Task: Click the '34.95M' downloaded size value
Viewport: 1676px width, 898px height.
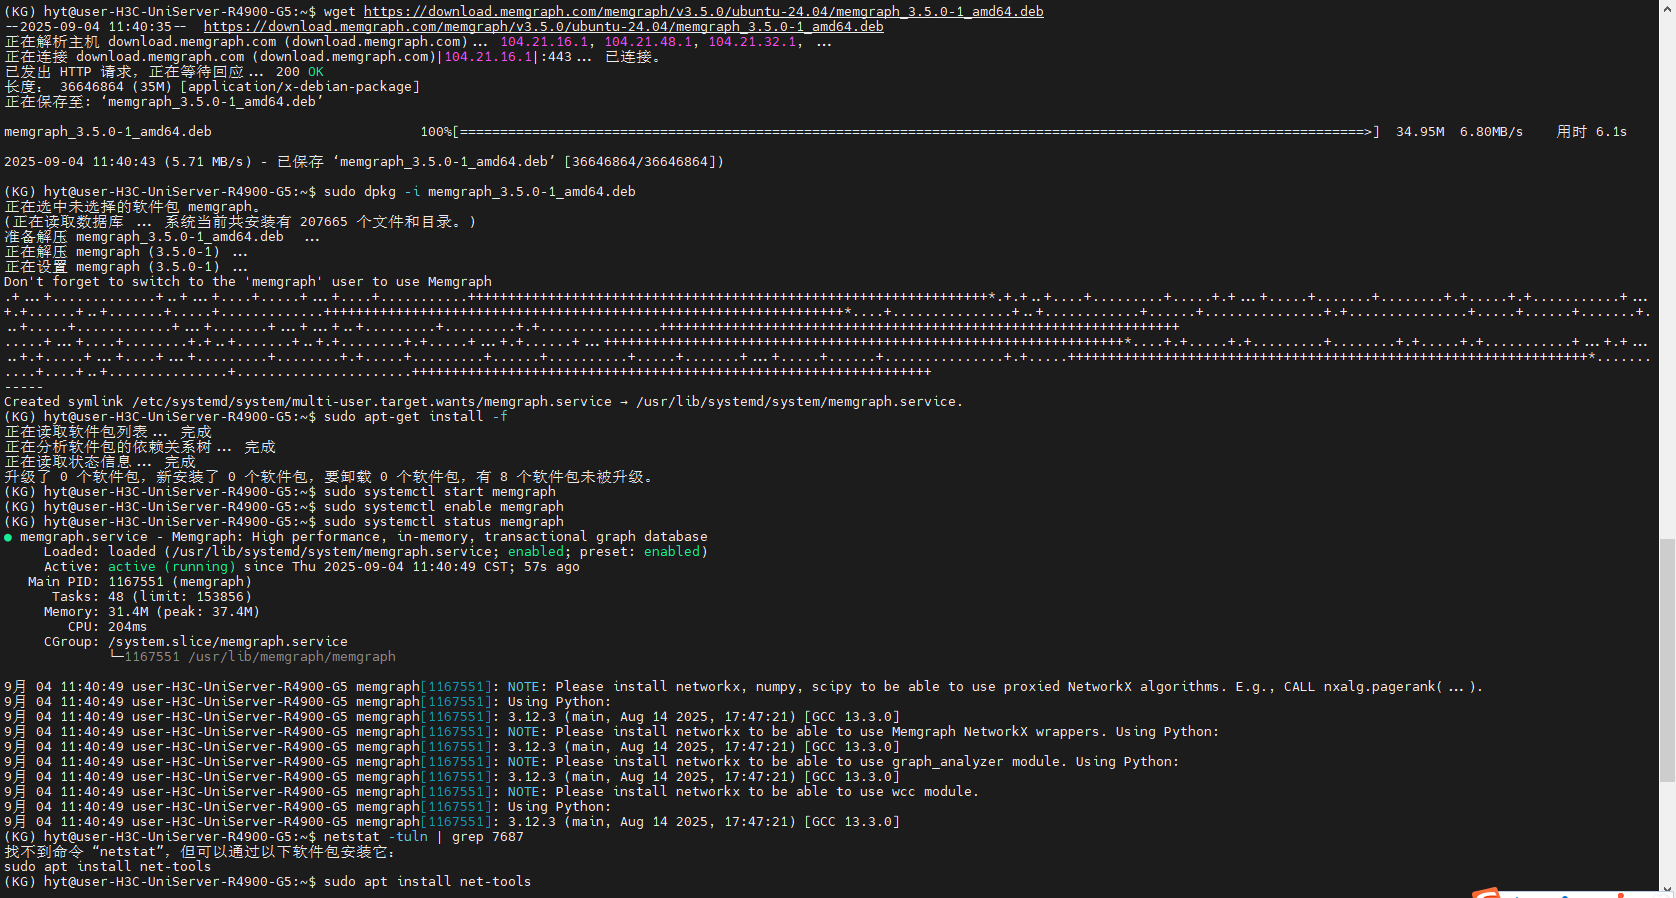Action: (1420, 132)
